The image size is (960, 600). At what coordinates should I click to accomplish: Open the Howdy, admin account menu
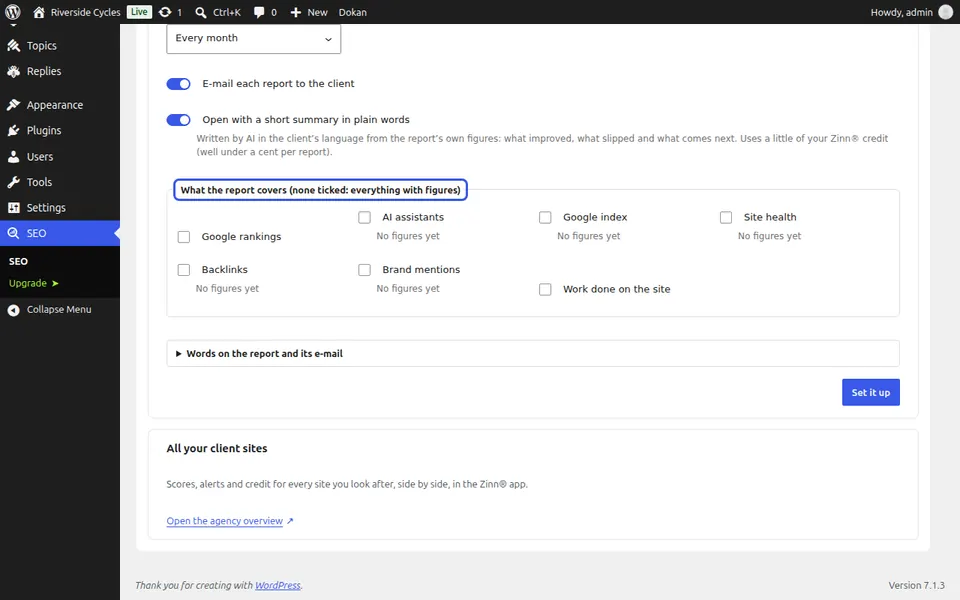pos(911,12)
